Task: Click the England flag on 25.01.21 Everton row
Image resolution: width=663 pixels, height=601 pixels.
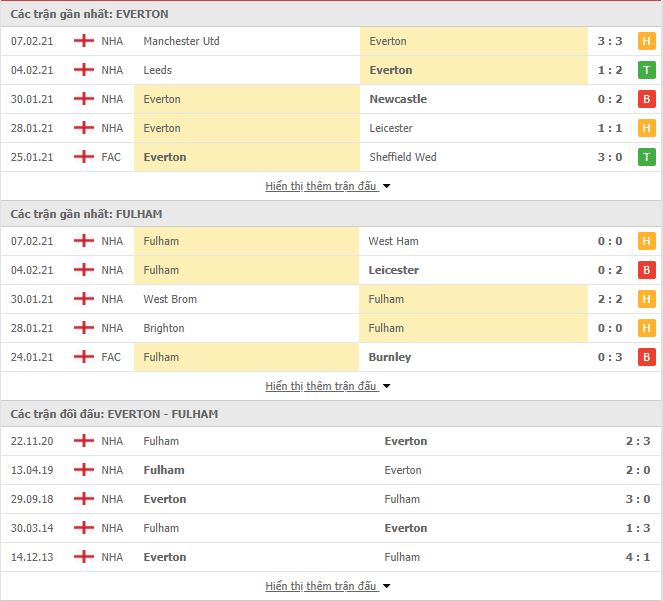Action: tap(84, 156)
